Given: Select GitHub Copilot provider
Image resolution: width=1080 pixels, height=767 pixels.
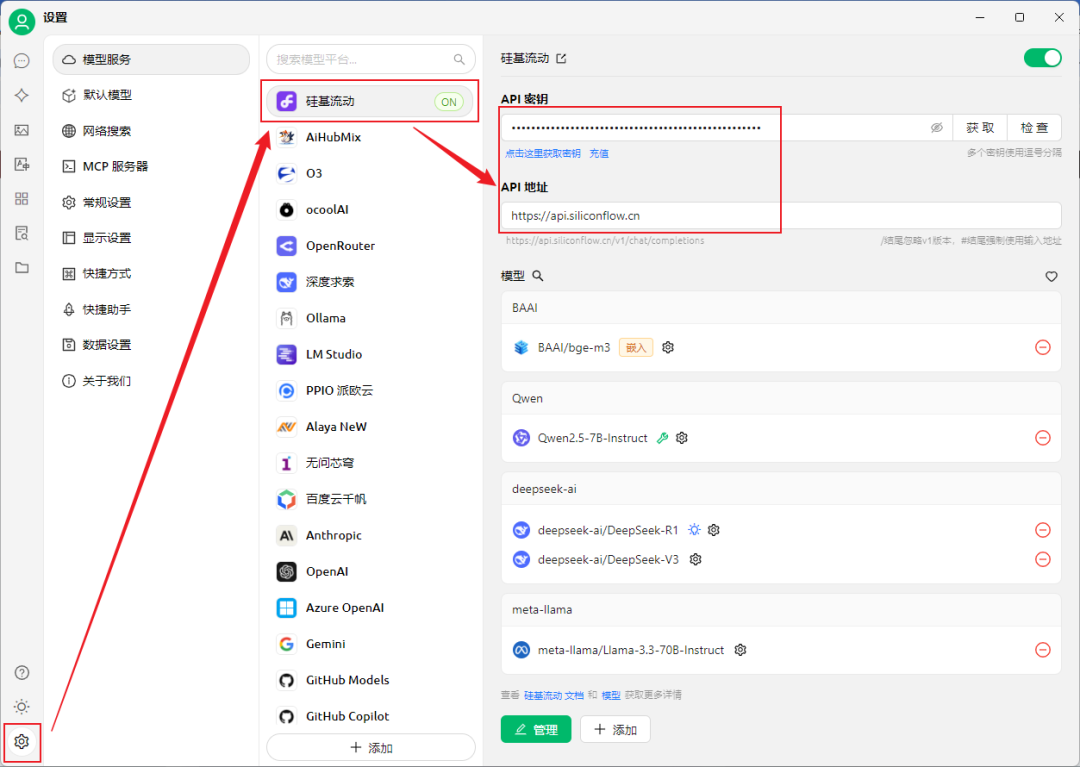Looking at the screenshot, I should [x=371, y=716].
